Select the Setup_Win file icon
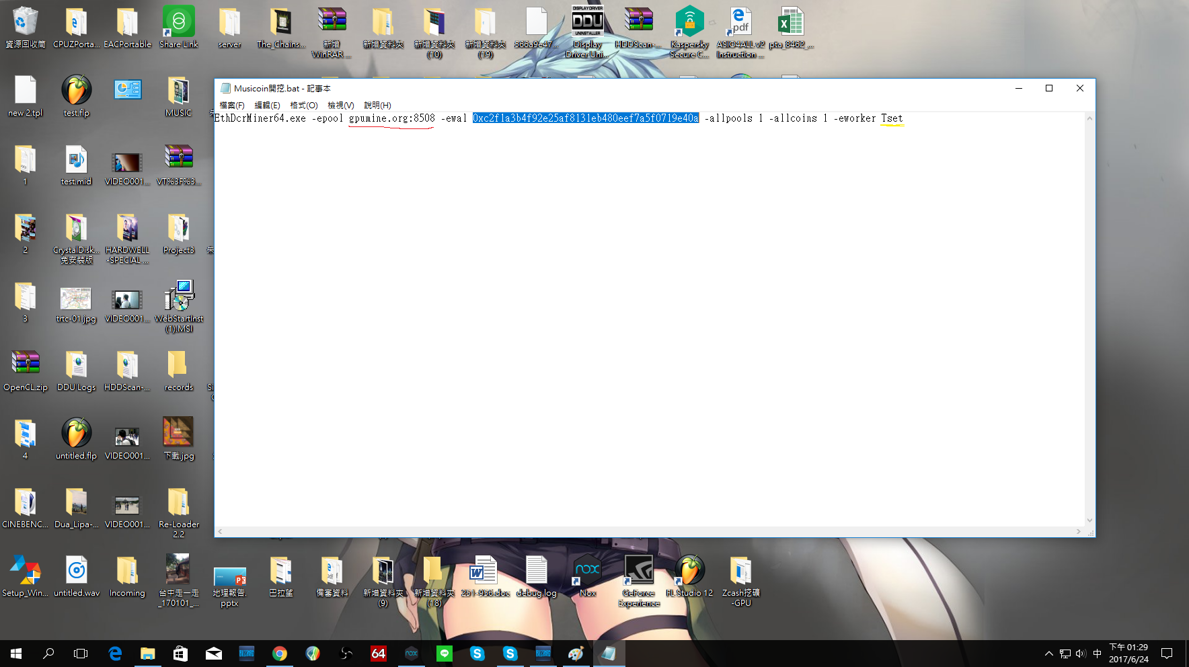This screenshot has height=667, width=1189. click(25, 577)
